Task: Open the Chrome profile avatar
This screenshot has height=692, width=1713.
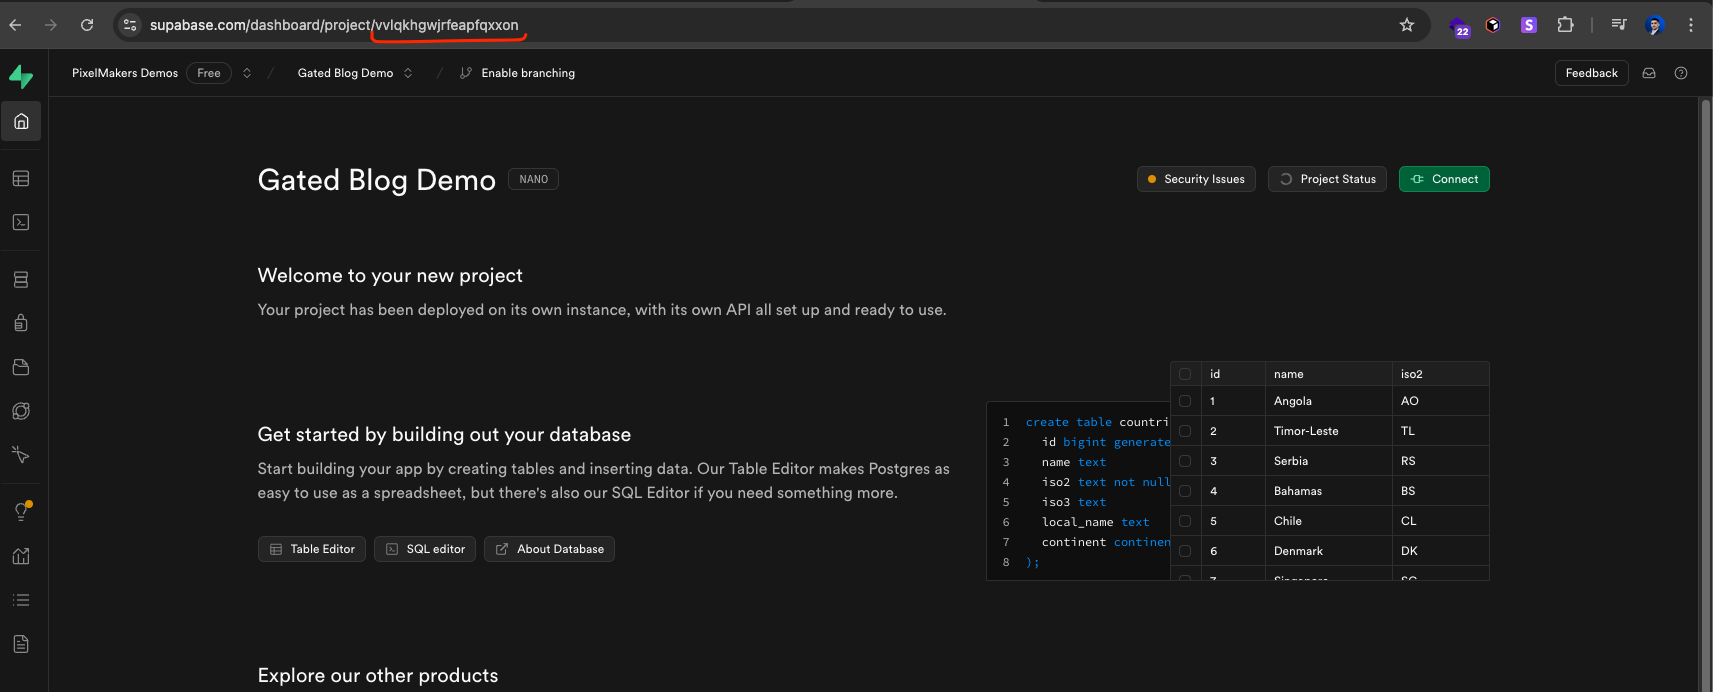Action: [x=1655, y=25]
